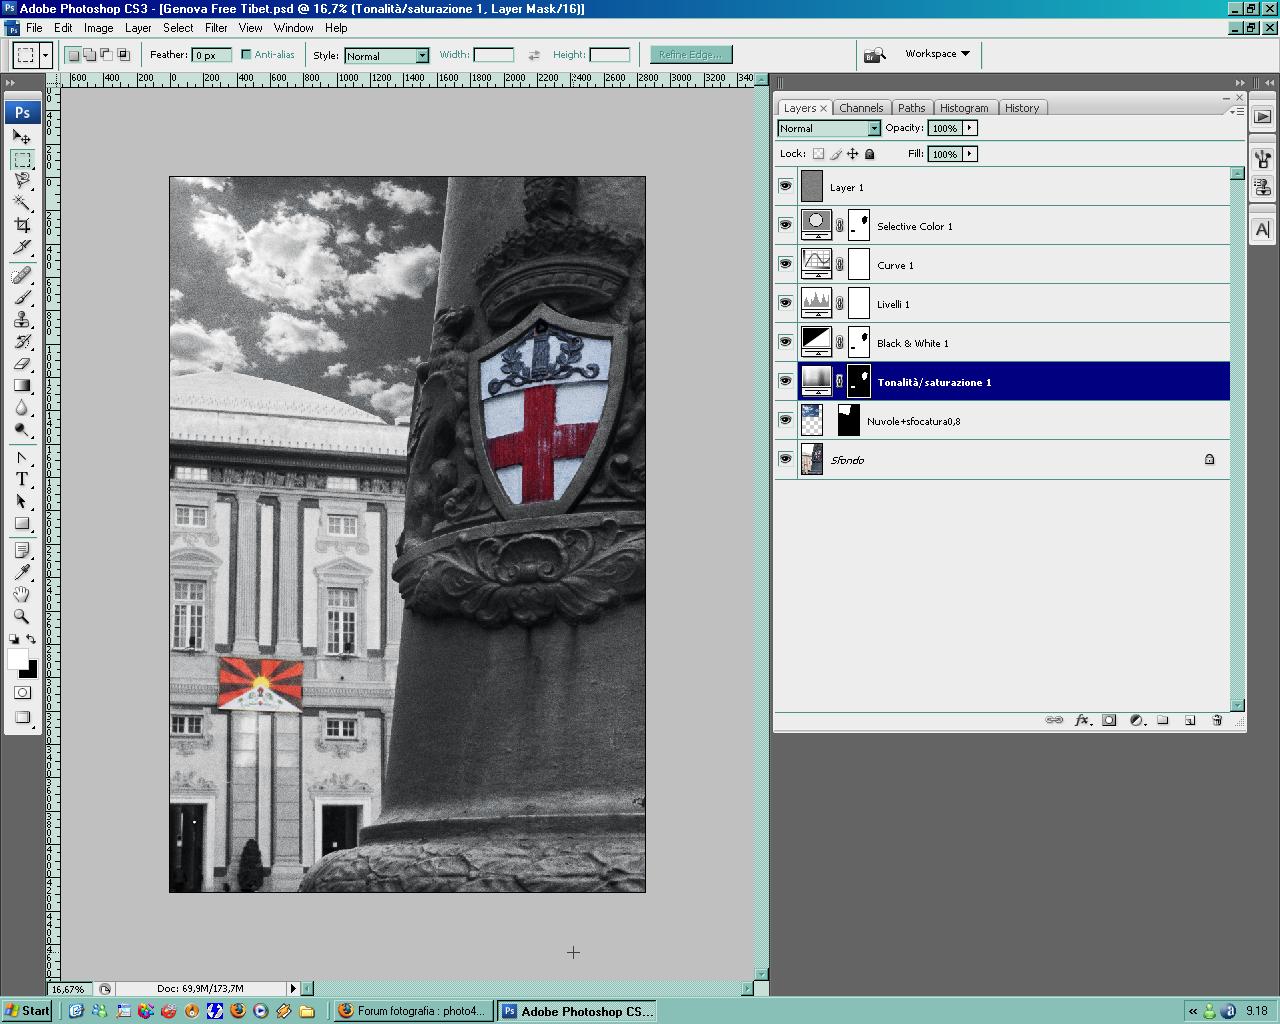
Task: Select the Rectangle shape tool
Action: coord(22,524)
